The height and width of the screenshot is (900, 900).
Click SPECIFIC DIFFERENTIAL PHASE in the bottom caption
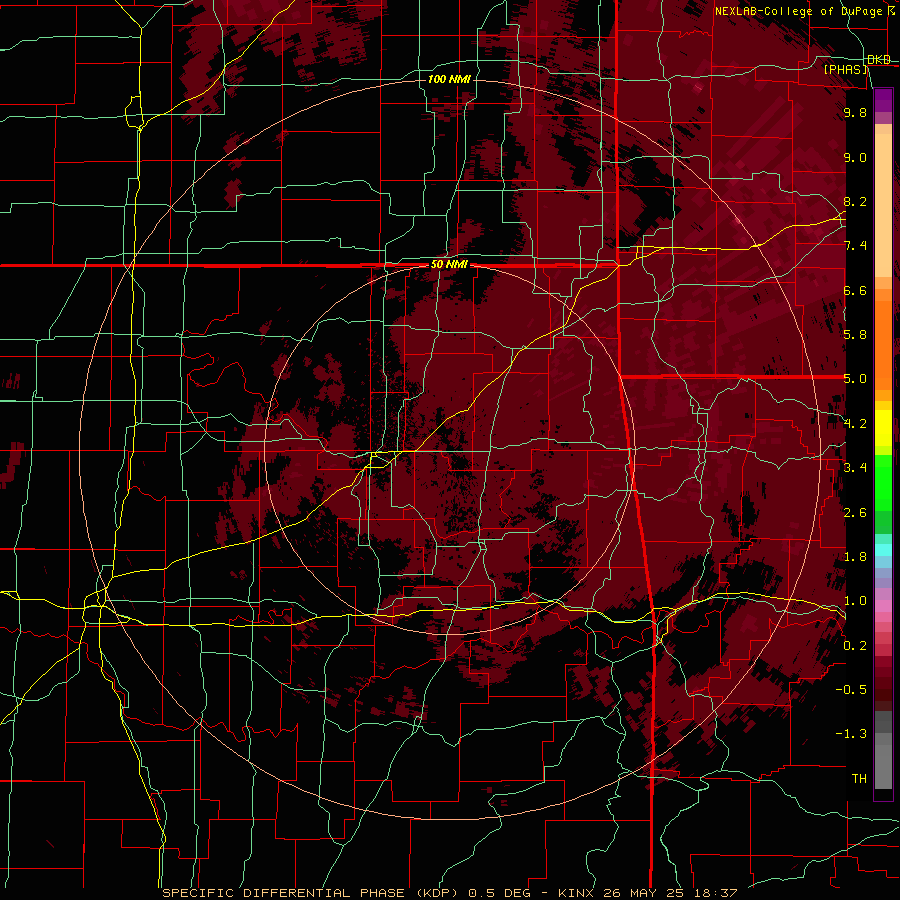pos(285,893)
